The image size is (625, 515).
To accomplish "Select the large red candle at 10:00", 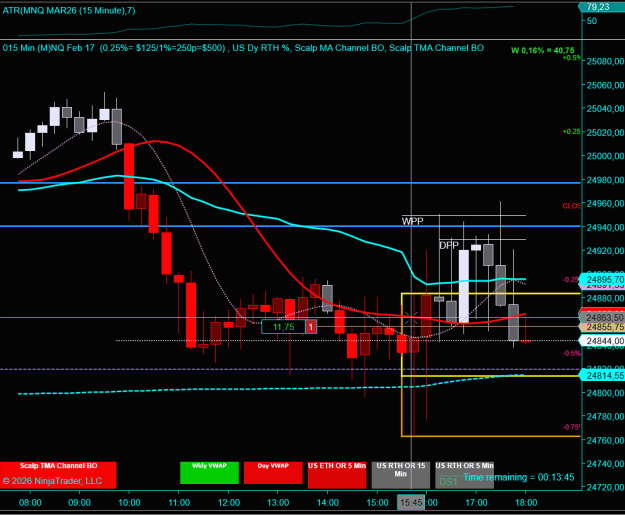I will pos(129,176).
